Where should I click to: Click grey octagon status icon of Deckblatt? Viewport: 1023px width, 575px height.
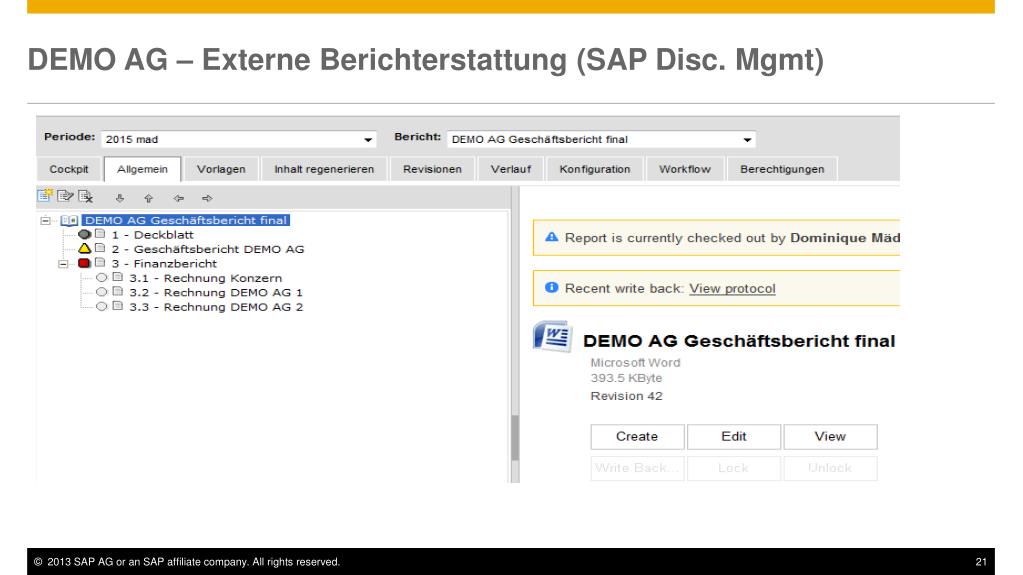point(84,234)
